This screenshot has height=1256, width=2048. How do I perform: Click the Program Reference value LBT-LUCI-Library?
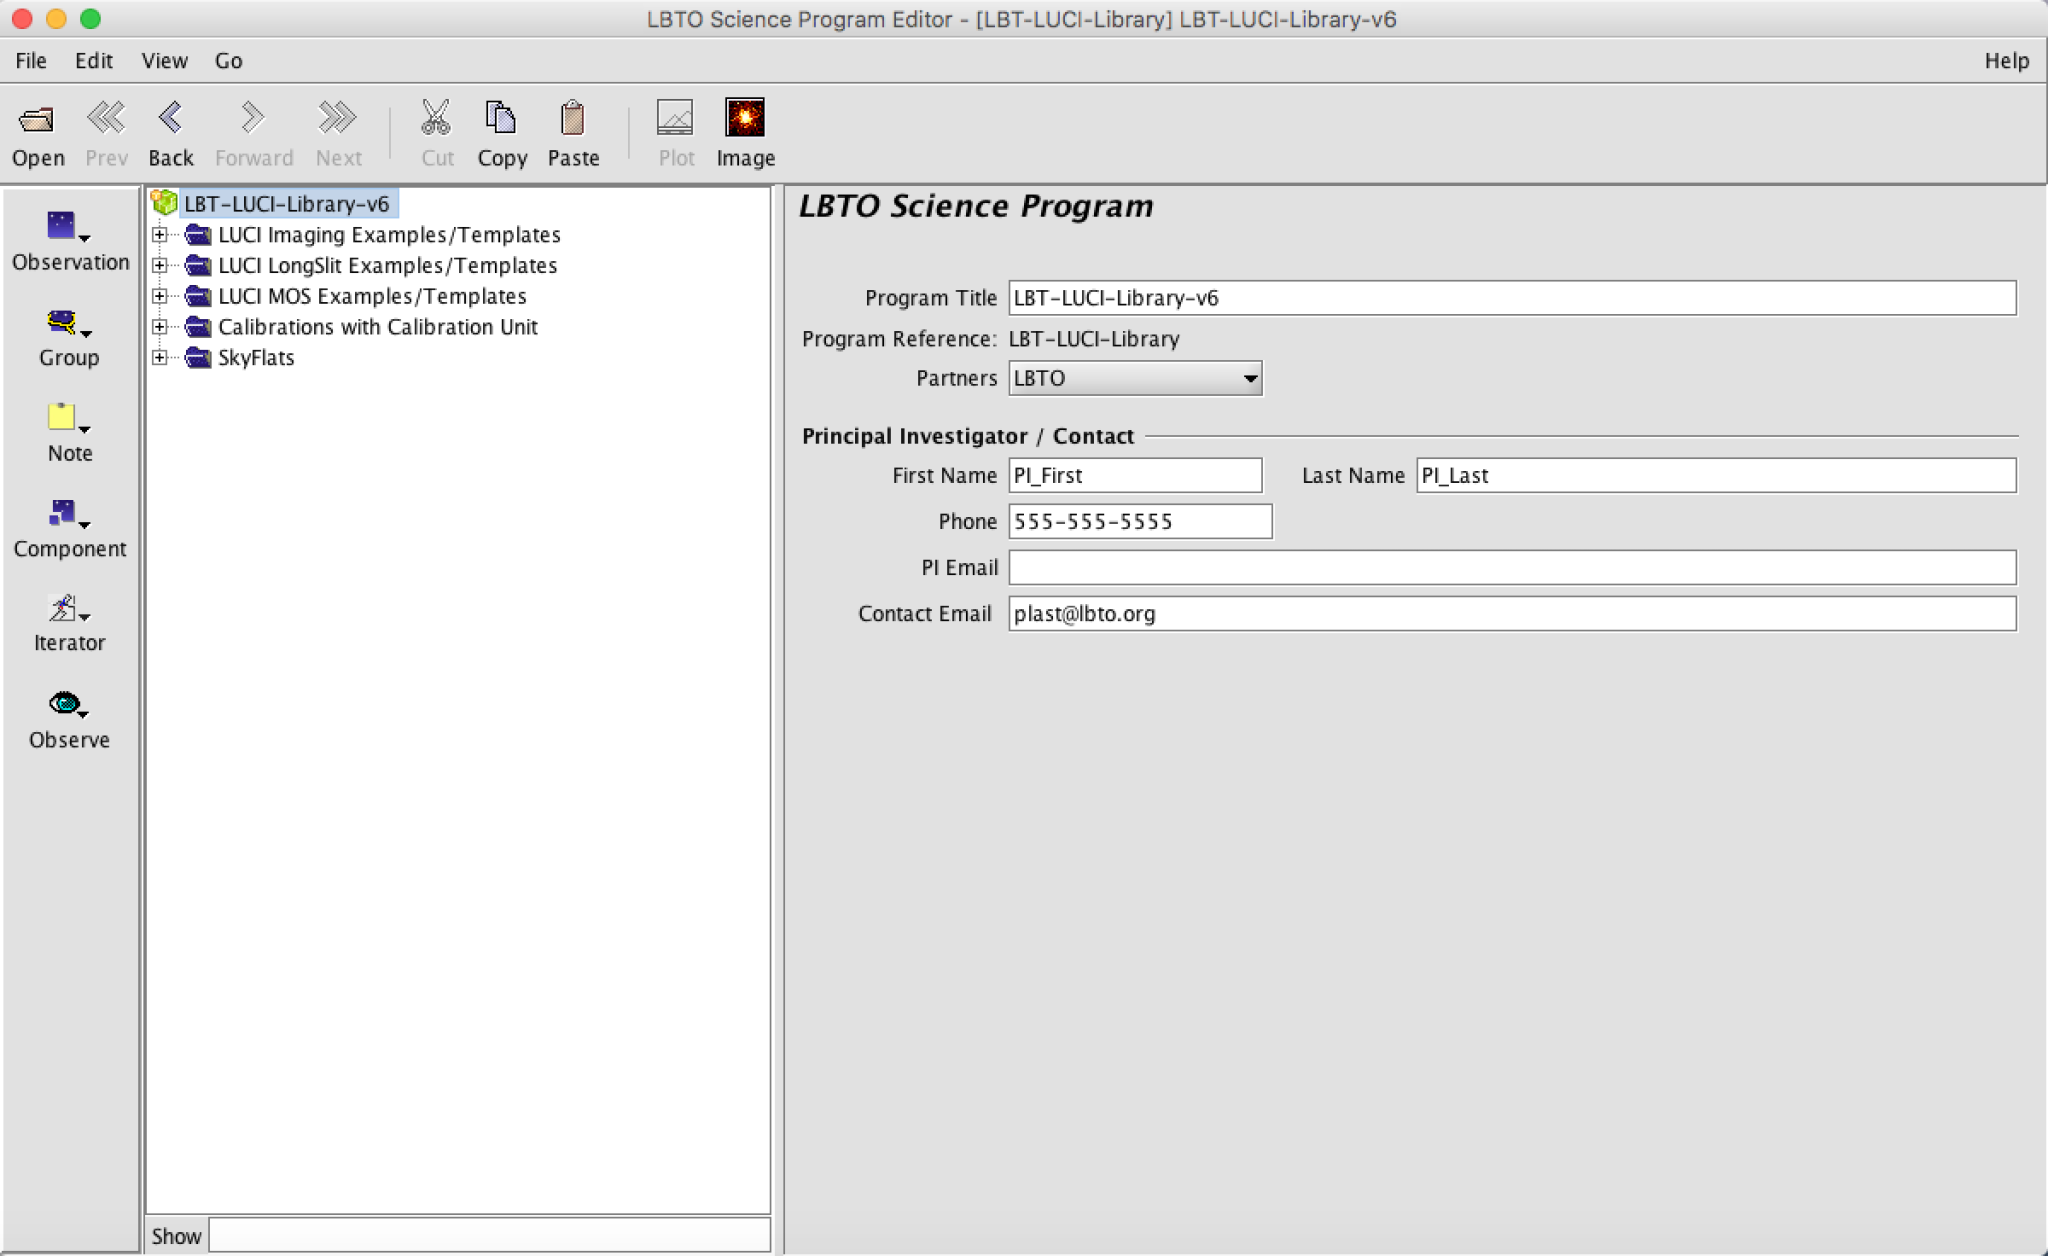click(1094, 339)
